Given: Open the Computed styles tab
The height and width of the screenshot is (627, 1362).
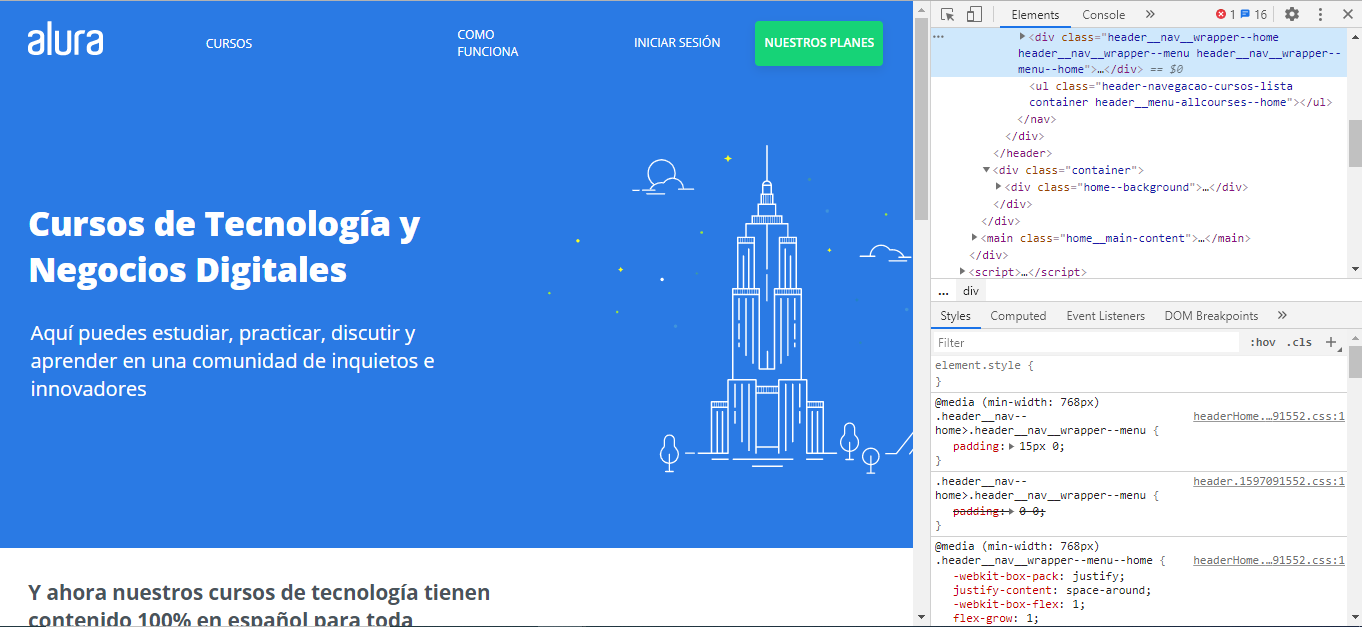Looking at the screenshot, I should point(1018,316).
